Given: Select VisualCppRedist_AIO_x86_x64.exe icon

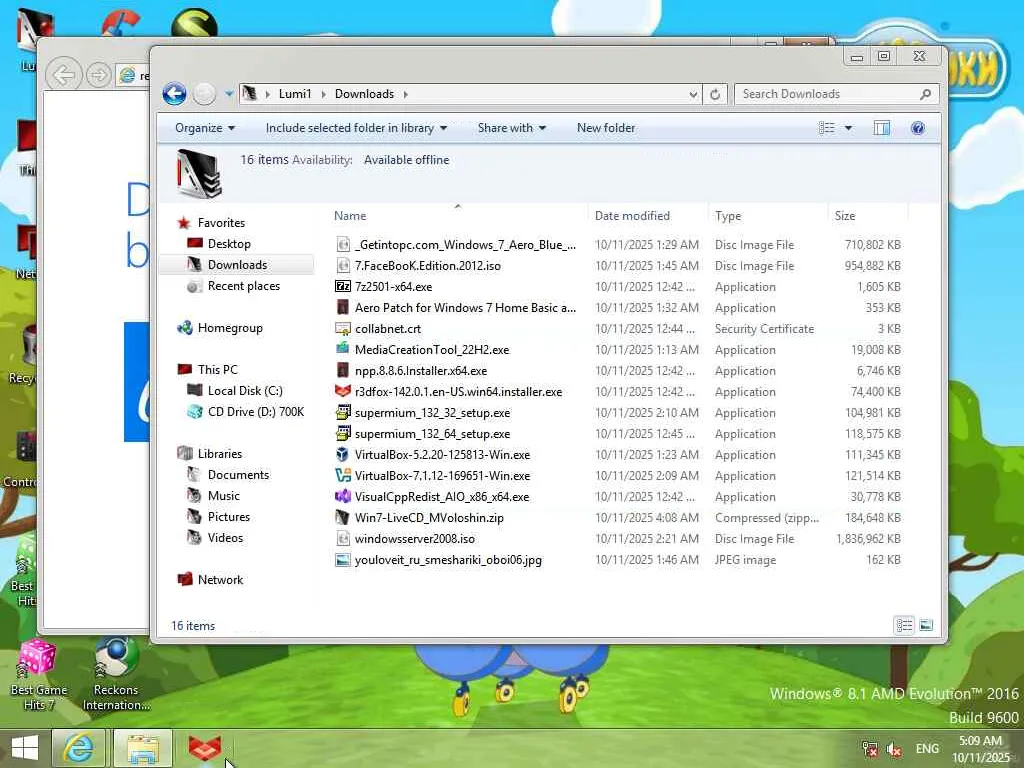Looking at the screenshot, I should pos(343,497).
